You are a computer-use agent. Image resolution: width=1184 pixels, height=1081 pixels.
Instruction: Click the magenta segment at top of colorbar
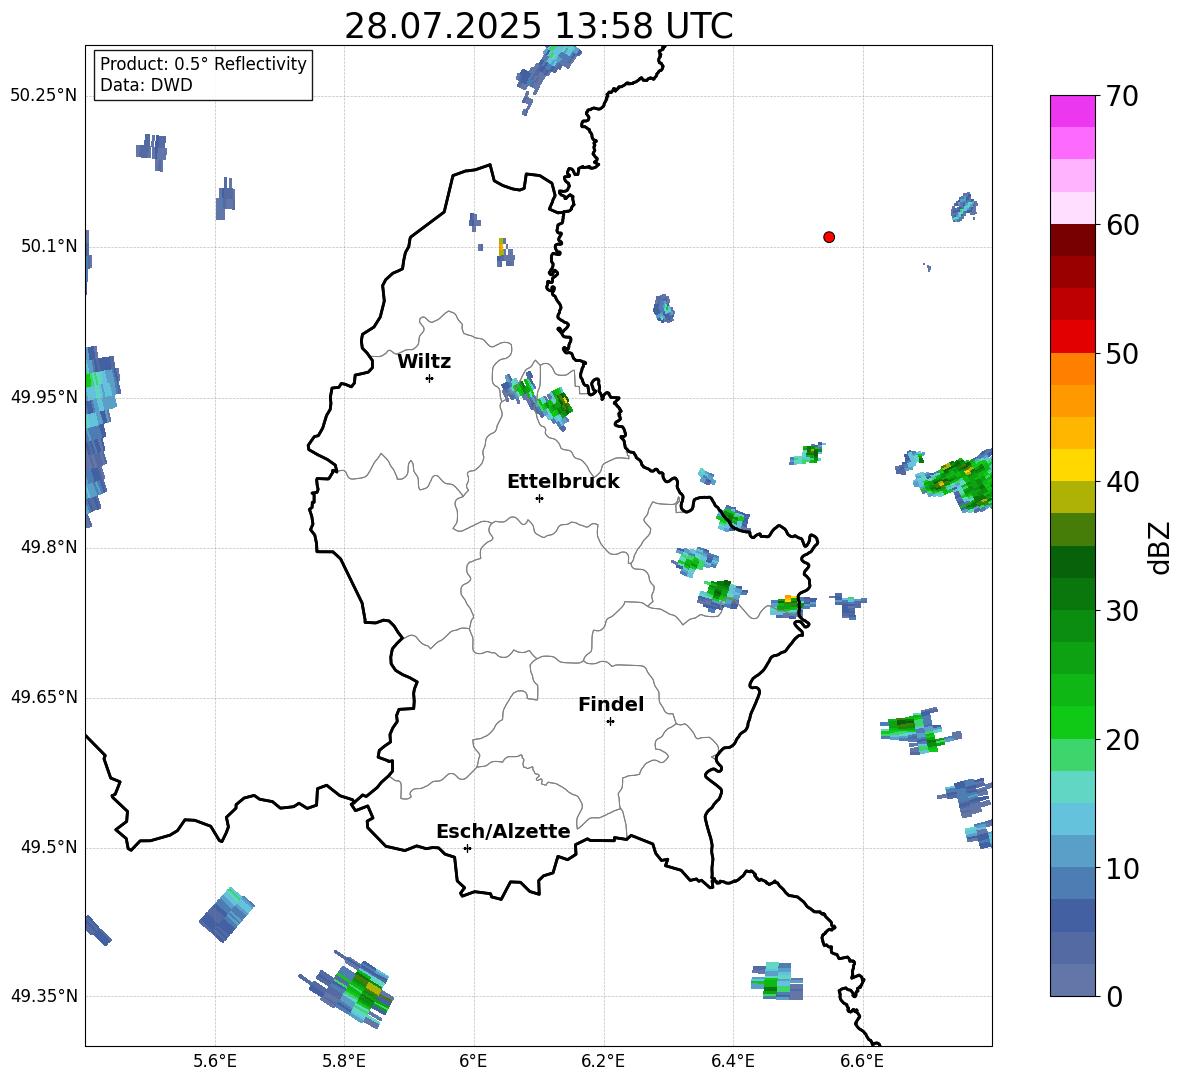point(1072,111)
